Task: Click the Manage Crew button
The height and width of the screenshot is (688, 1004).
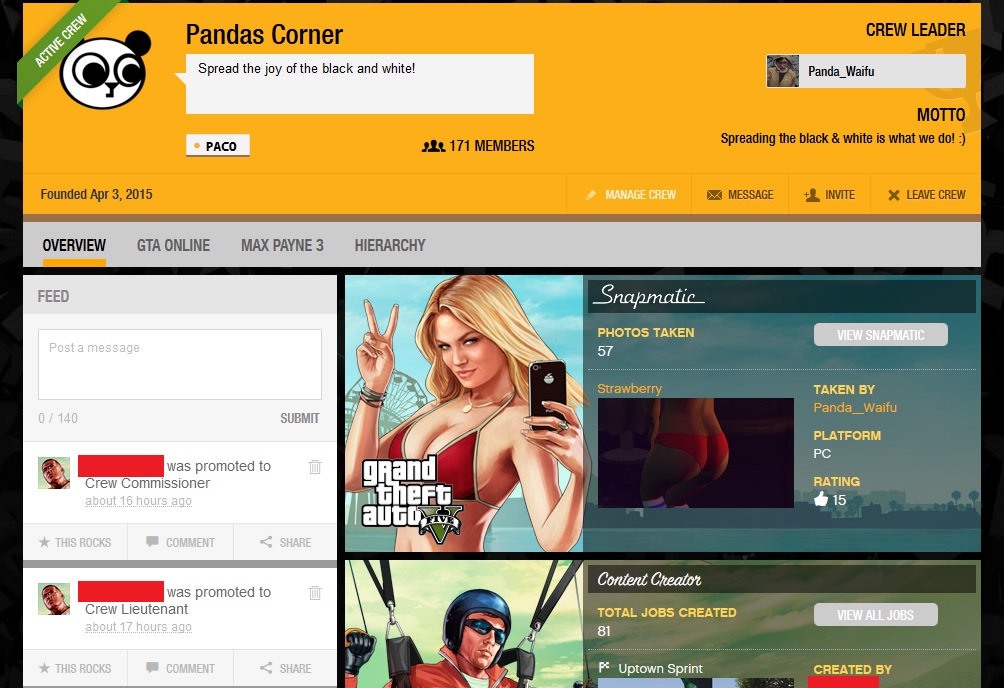Action: click(630, 195)
